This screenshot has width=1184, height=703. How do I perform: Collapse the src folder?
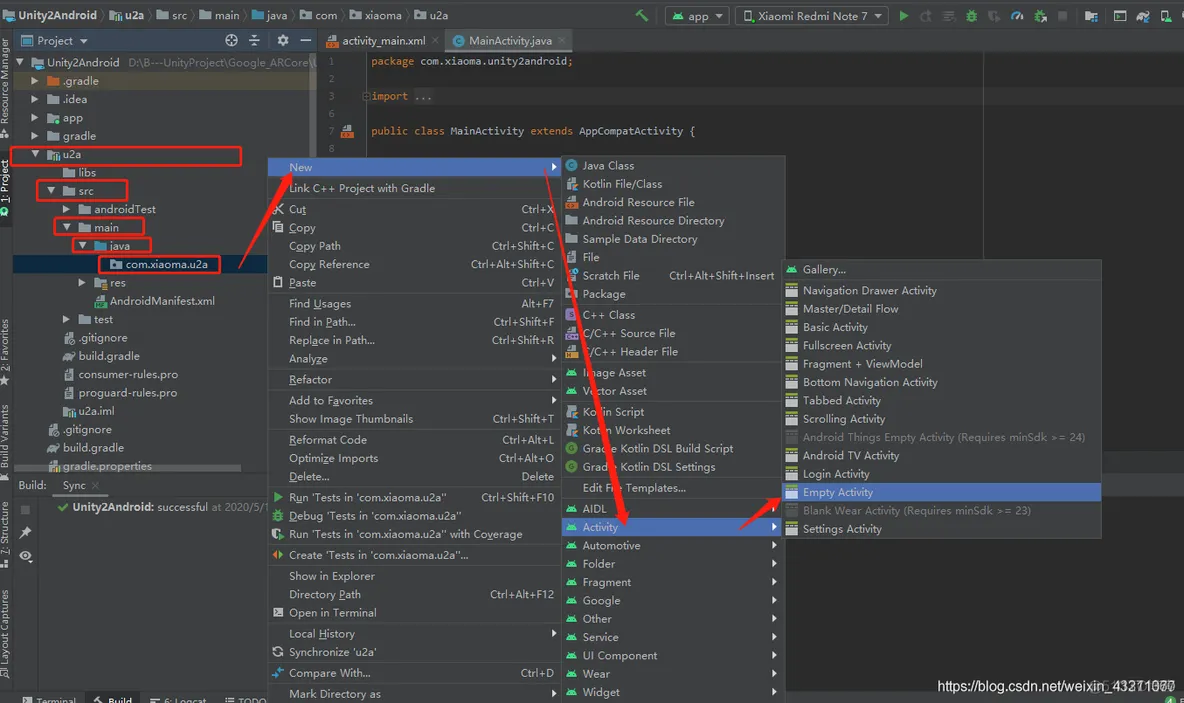(51, 190)
